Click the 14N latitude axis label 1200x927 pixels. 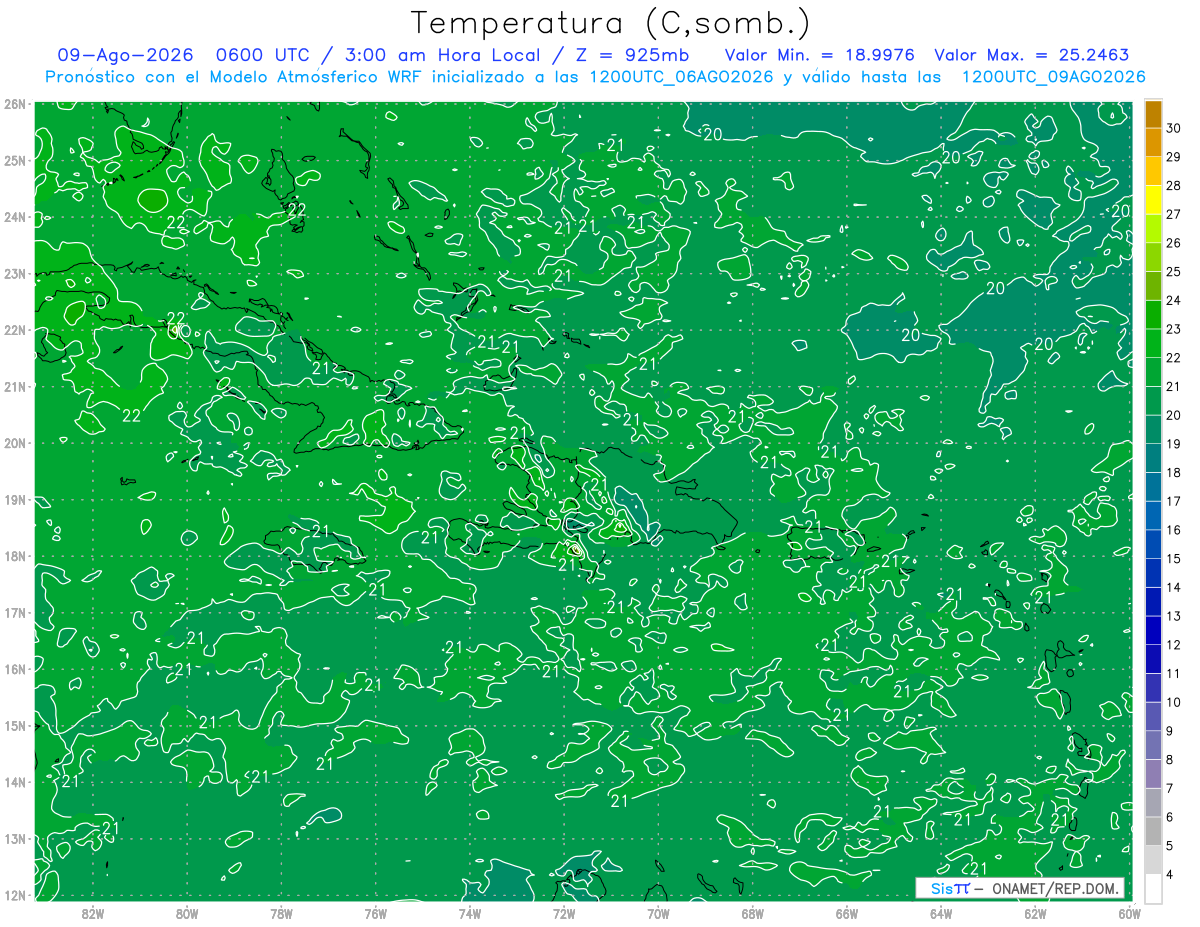click(15, 782)
